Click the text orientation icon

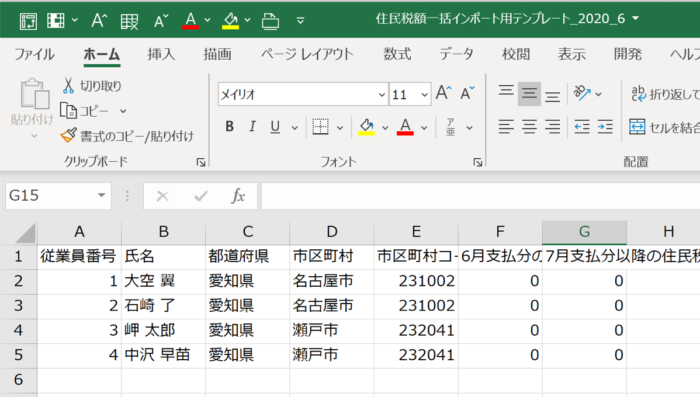pyautogui.click(x=582, y=94)
